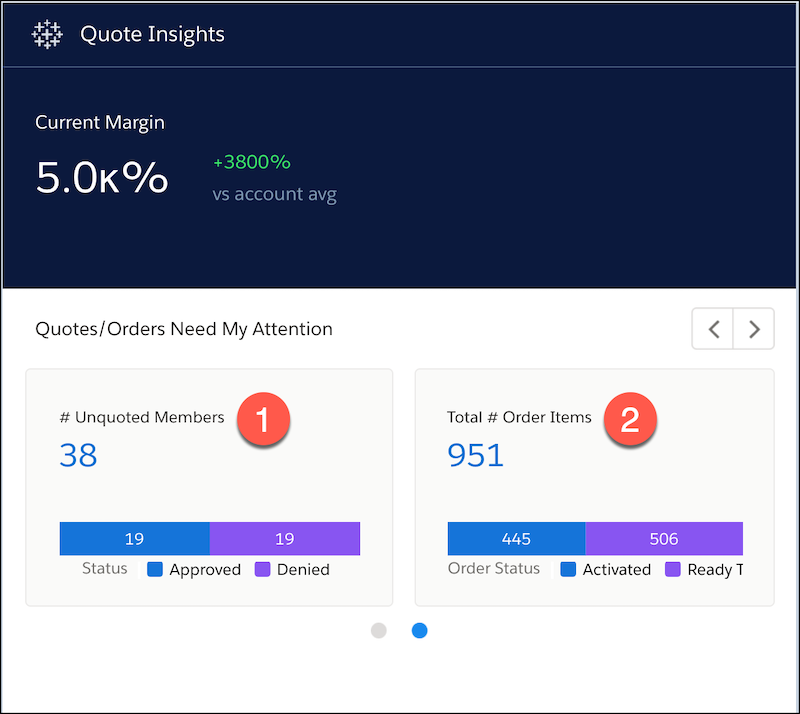
Task: Go to previous carousel slide arrow
Action: tap(713, 329)
